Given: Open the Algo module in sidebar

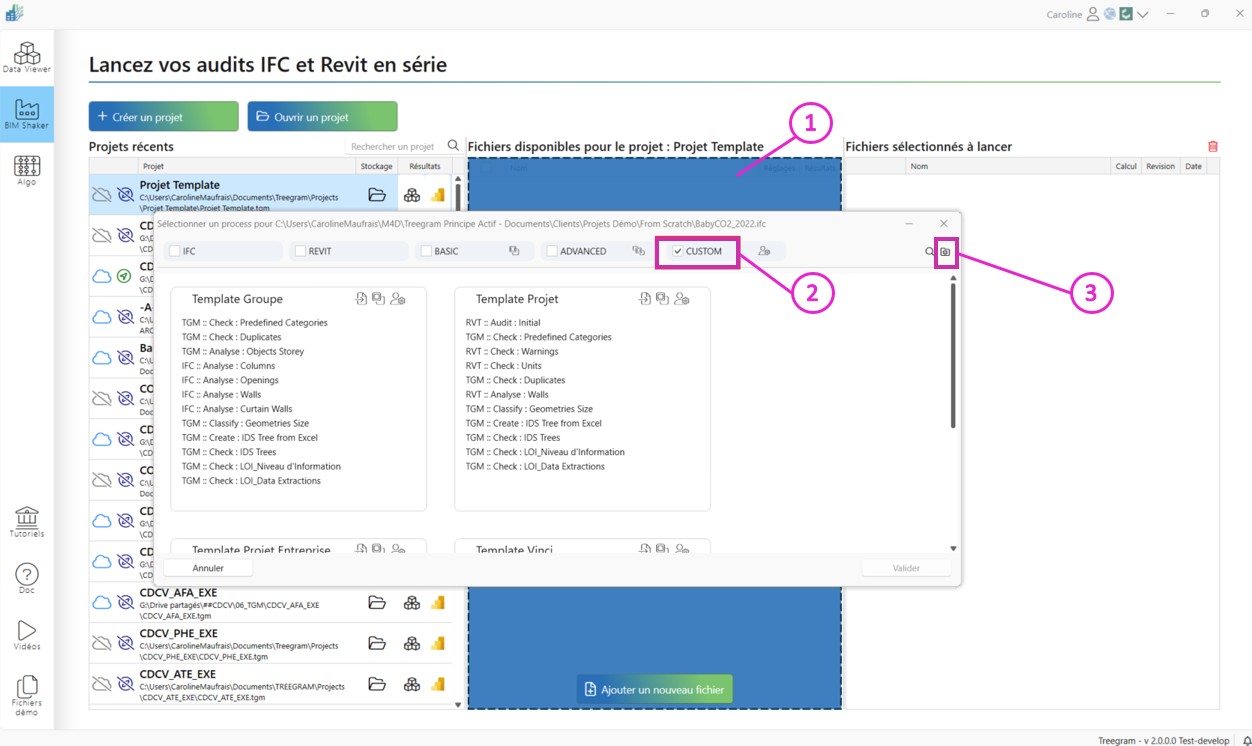Looking at the screenshot, I should (x=27, y=169).
